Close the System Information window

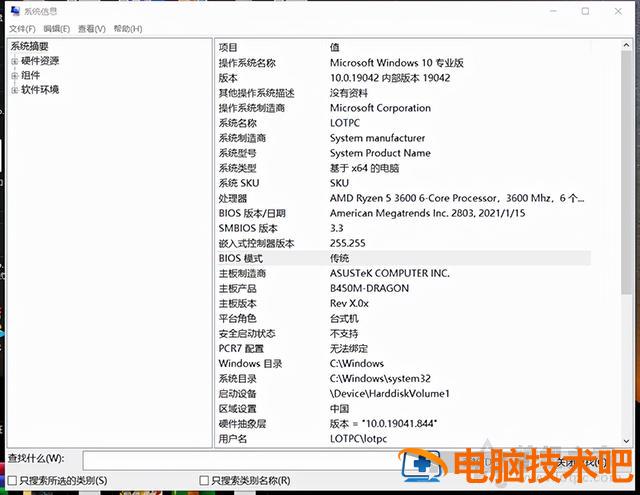pos(618,11)
